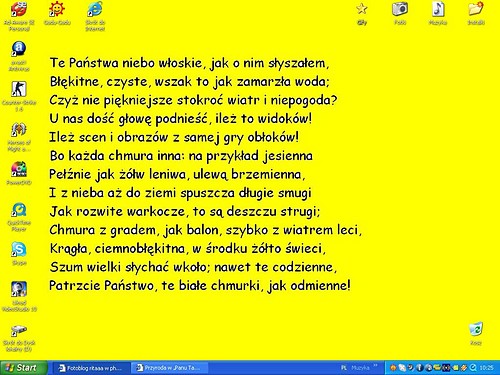Open the QuickTime Player shortcut

pos(19,217)
